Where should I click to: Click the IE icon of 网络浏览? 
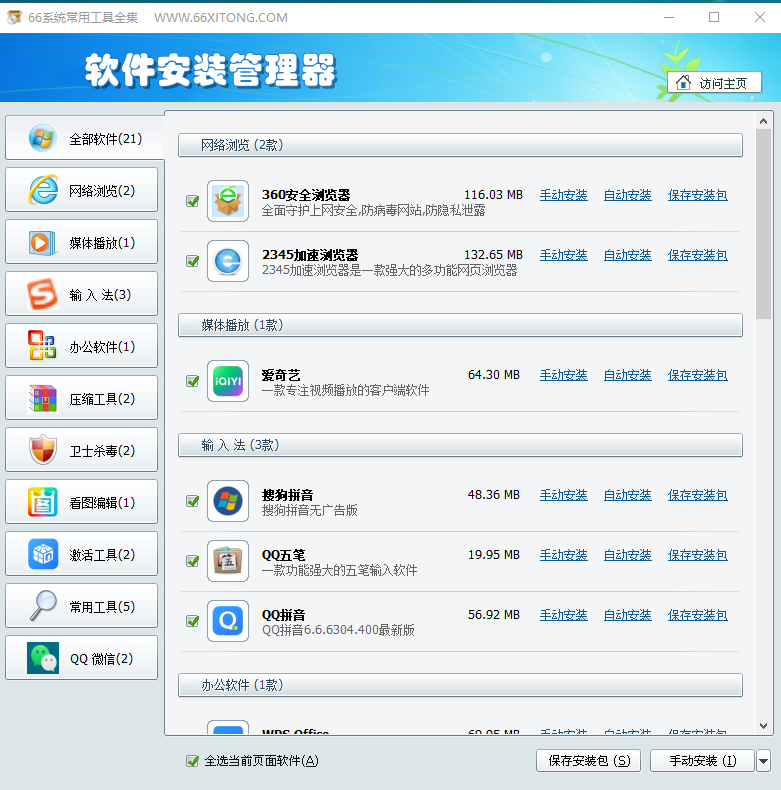point(43,190)
